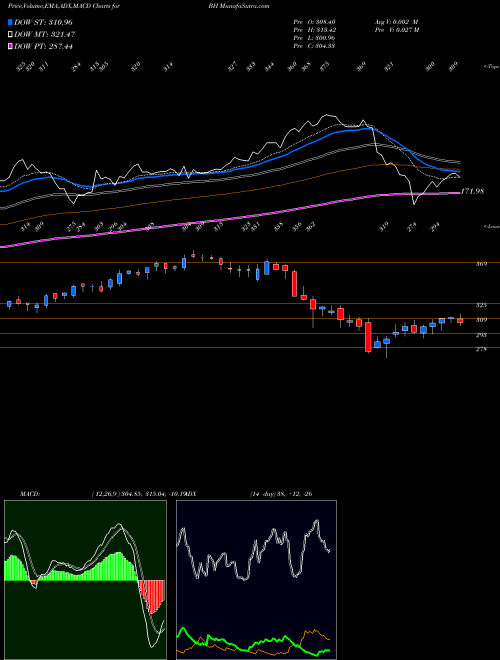Click the blue DOW ST legend swatch
The width and height of the screenshot is (500, 660).
pyautogui.click(x=10, y=22)
